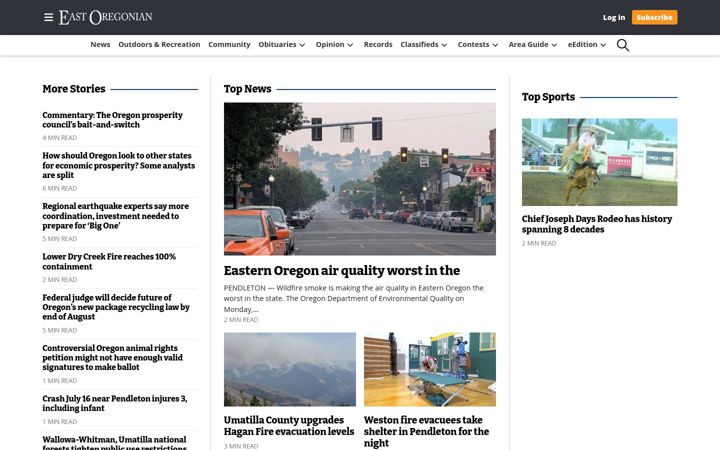Open Regional earthquake experts 'Big One' story
Screen dimensions: 720x450
click(116, 216)
